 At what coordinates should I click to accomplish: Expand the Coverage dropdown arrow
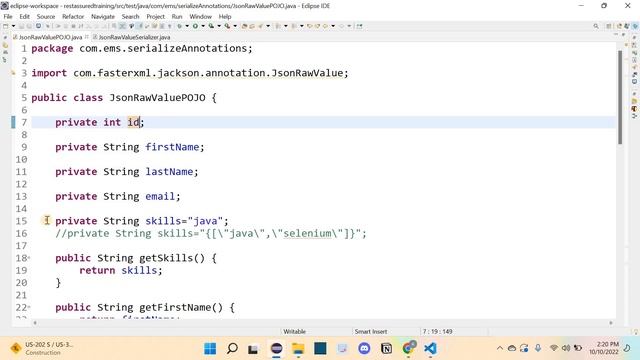(x=219, y=26)
